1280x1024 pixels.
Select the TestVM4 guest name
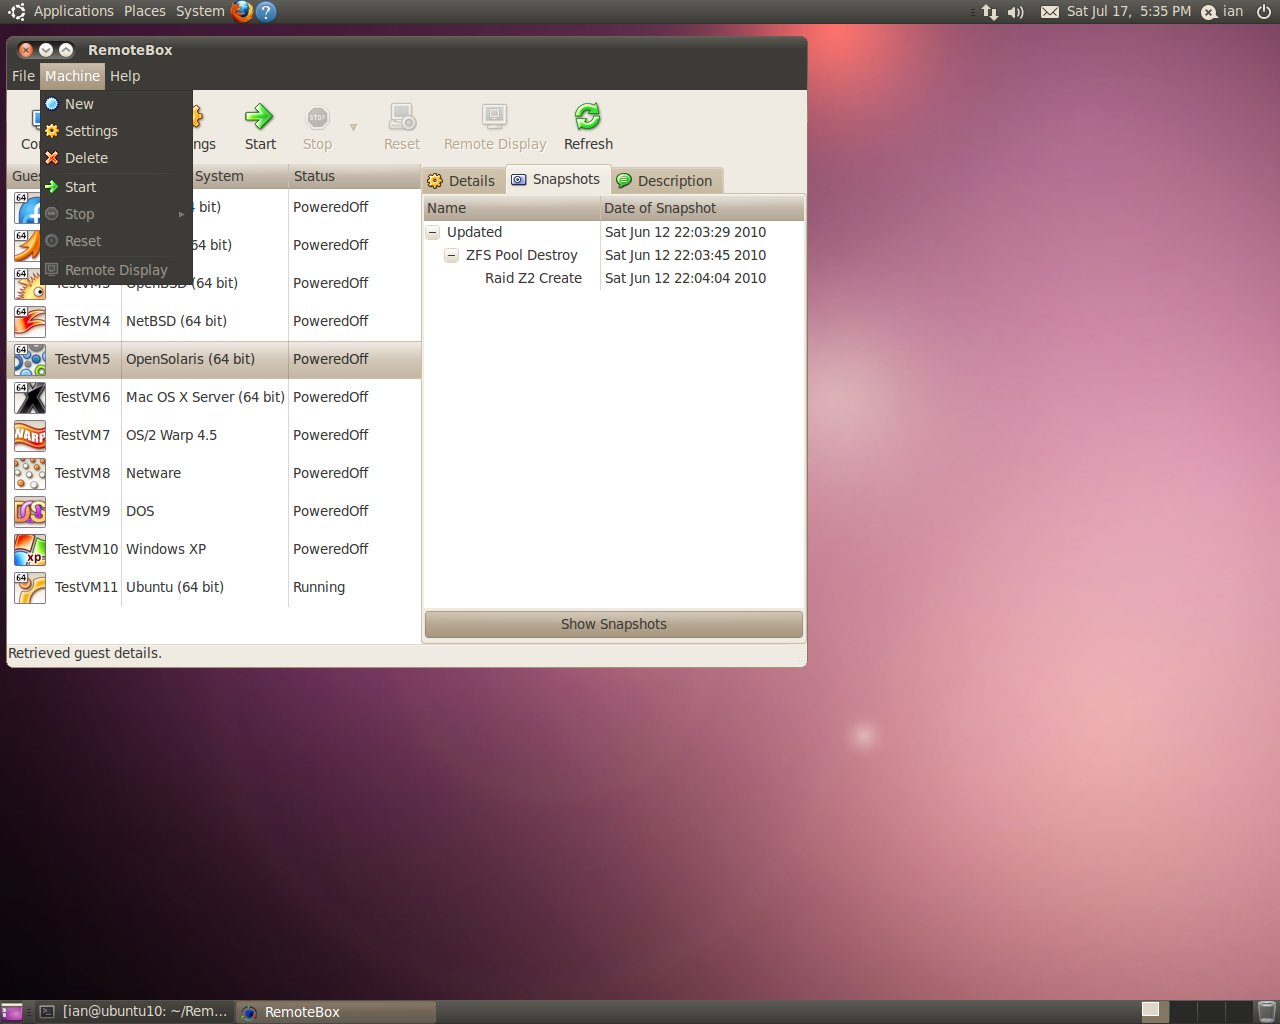82,321
